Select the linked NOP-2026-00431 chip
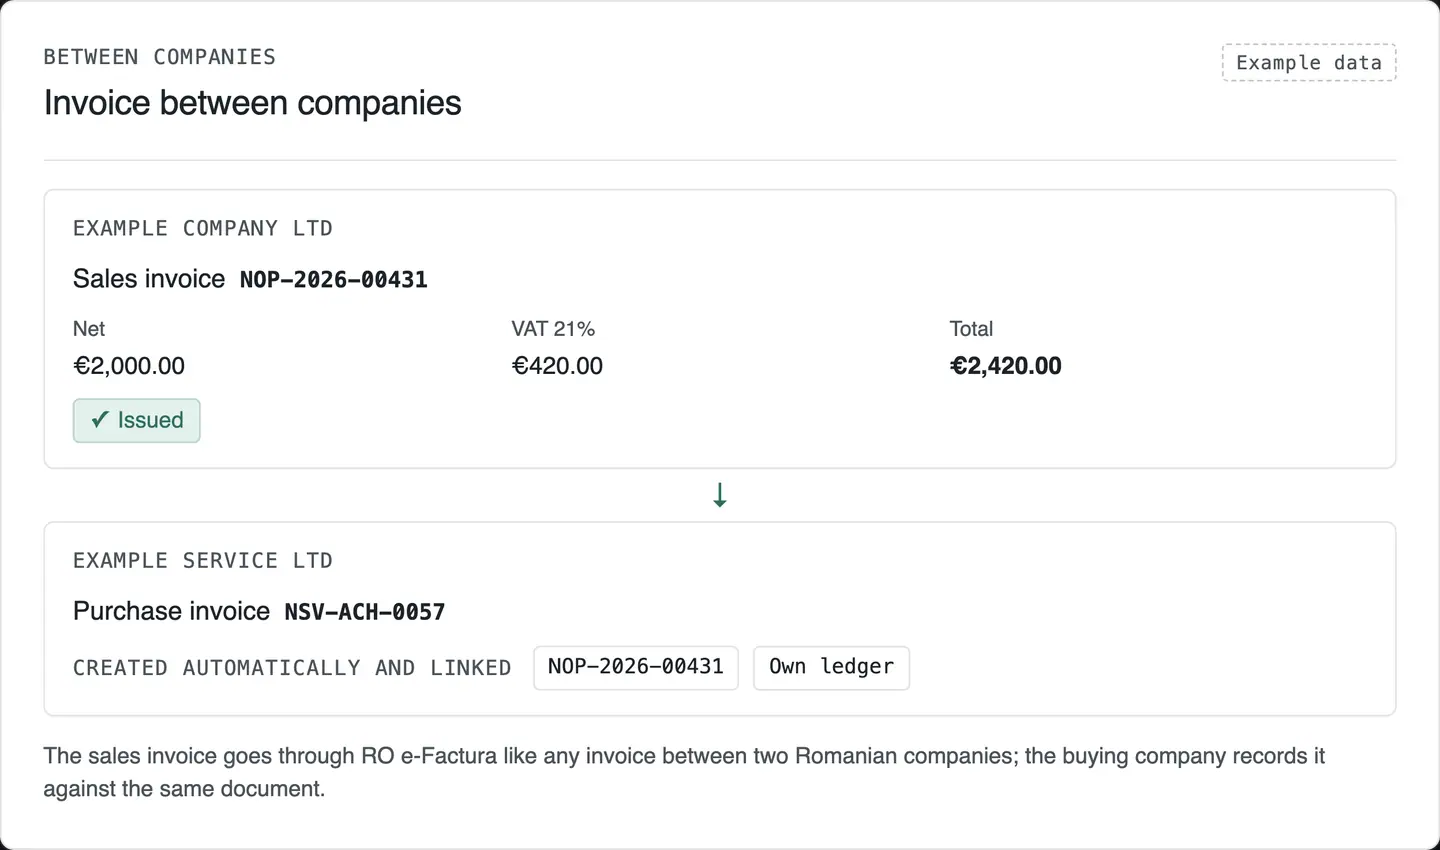Viewport: 1440px width, 850px height. click(636, 667)
